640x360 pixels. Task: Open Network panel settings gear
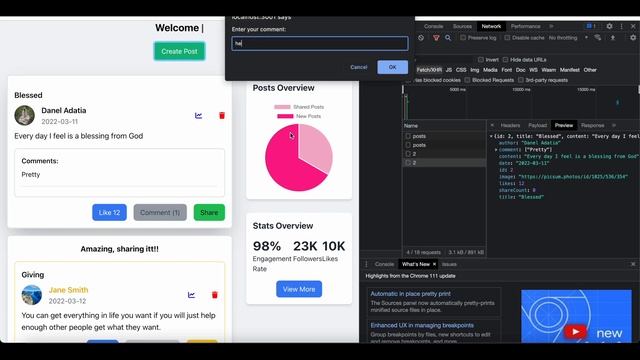pos(633,38)
